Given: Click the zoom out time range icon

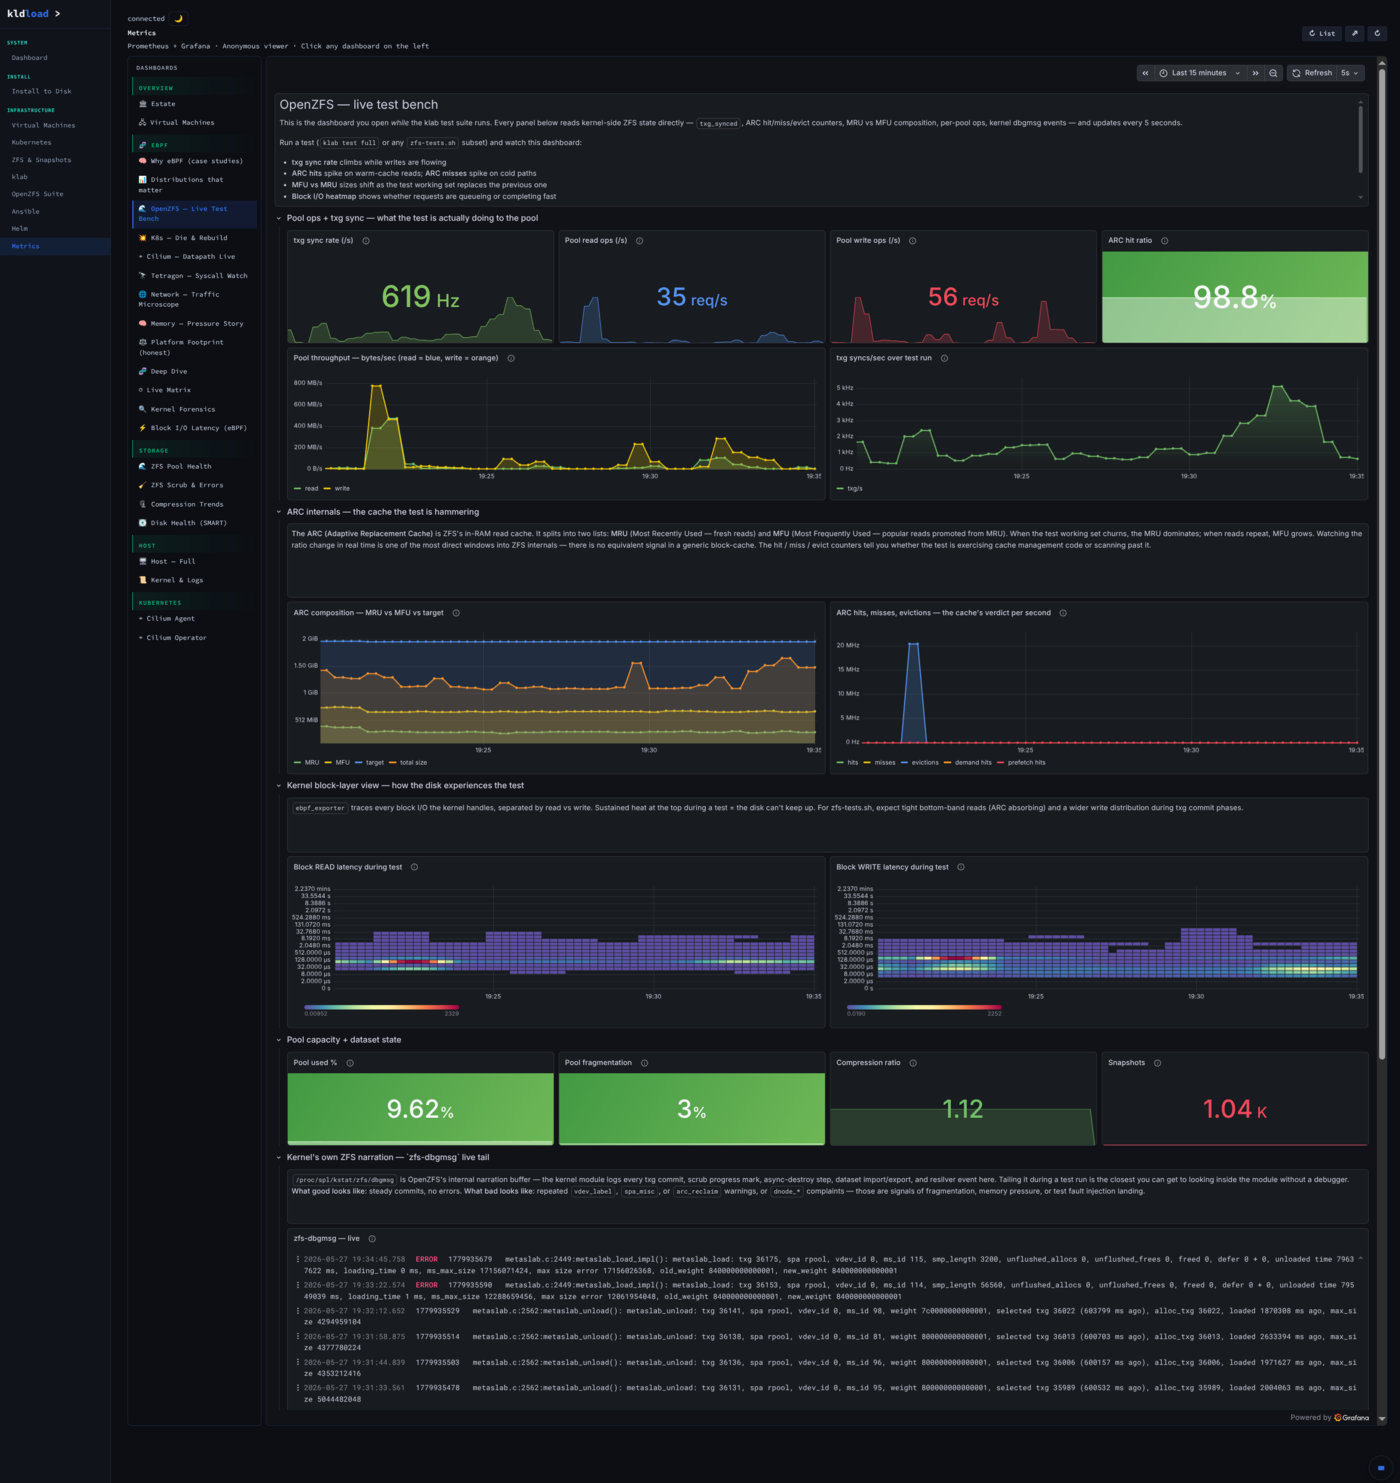Looking at the screenshot, I should click(x=1273, y=73).
